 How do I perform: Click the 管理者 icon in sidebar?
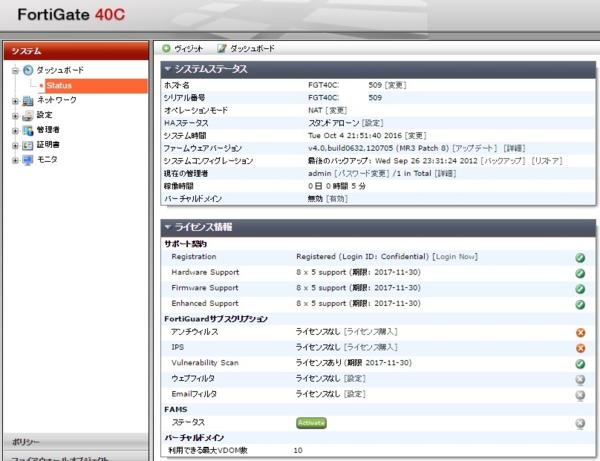pyautogui.click(x=28, y=130)
